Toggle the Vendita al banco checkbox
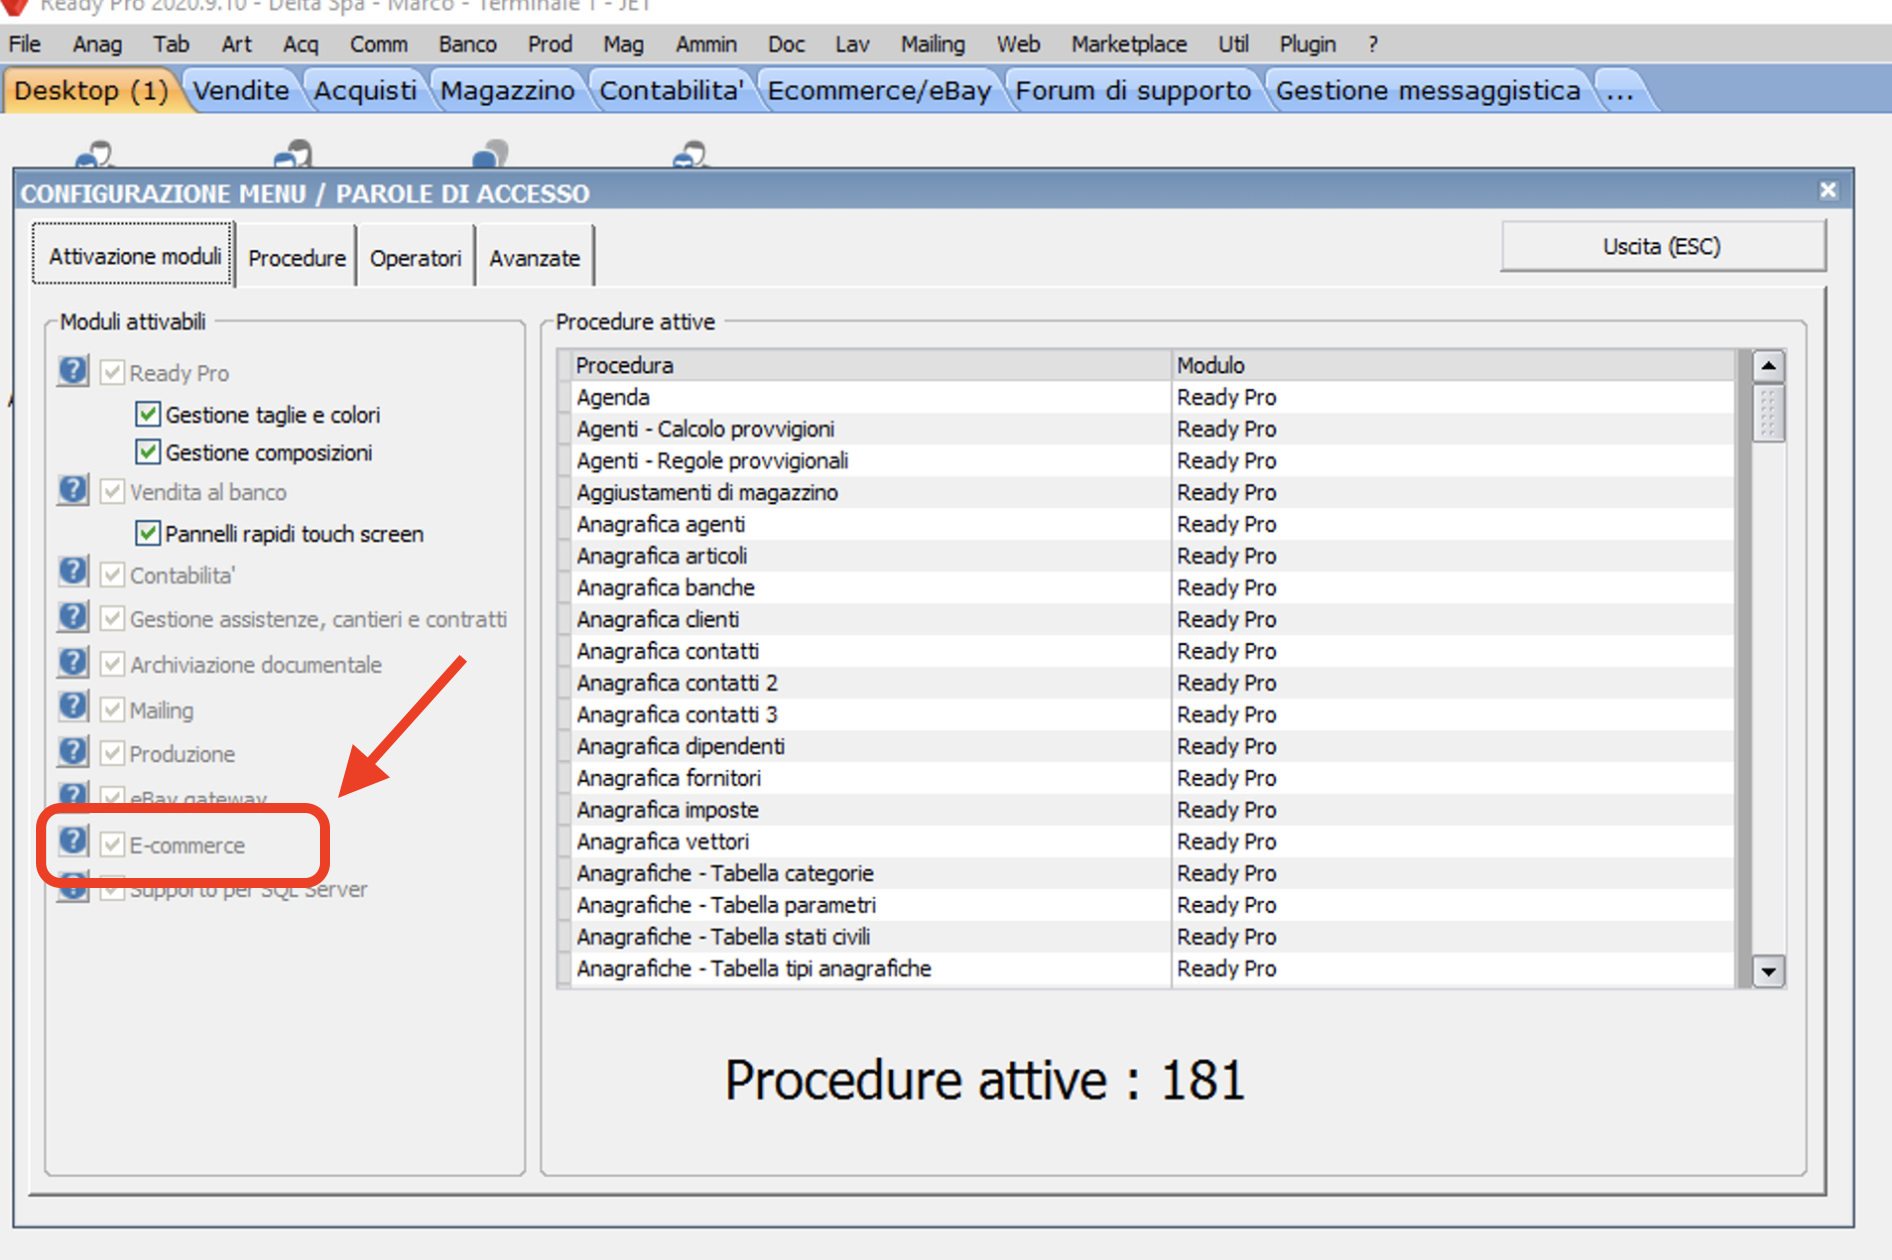The image size is (1892, 1260). [x=112, y=492]
